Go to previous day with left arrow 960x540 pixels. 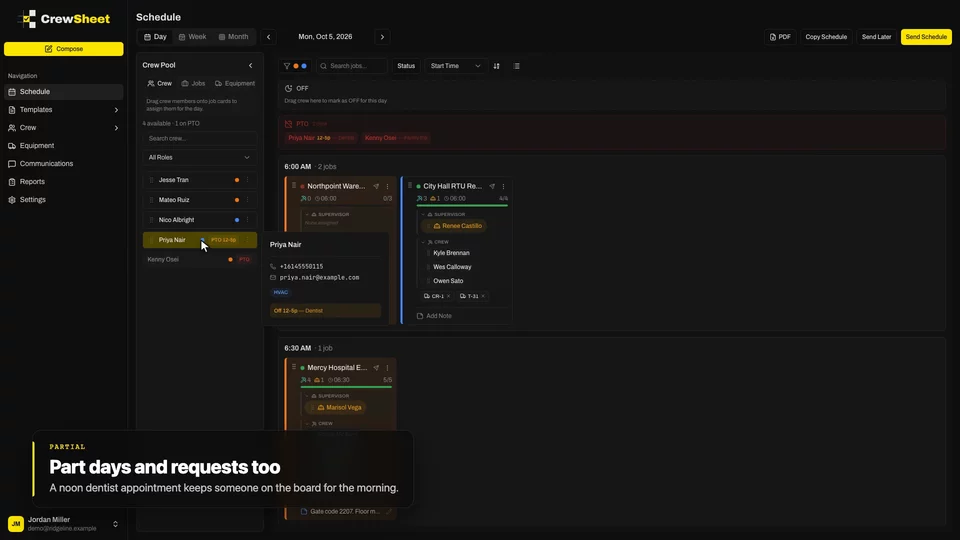tap(268, 37)
